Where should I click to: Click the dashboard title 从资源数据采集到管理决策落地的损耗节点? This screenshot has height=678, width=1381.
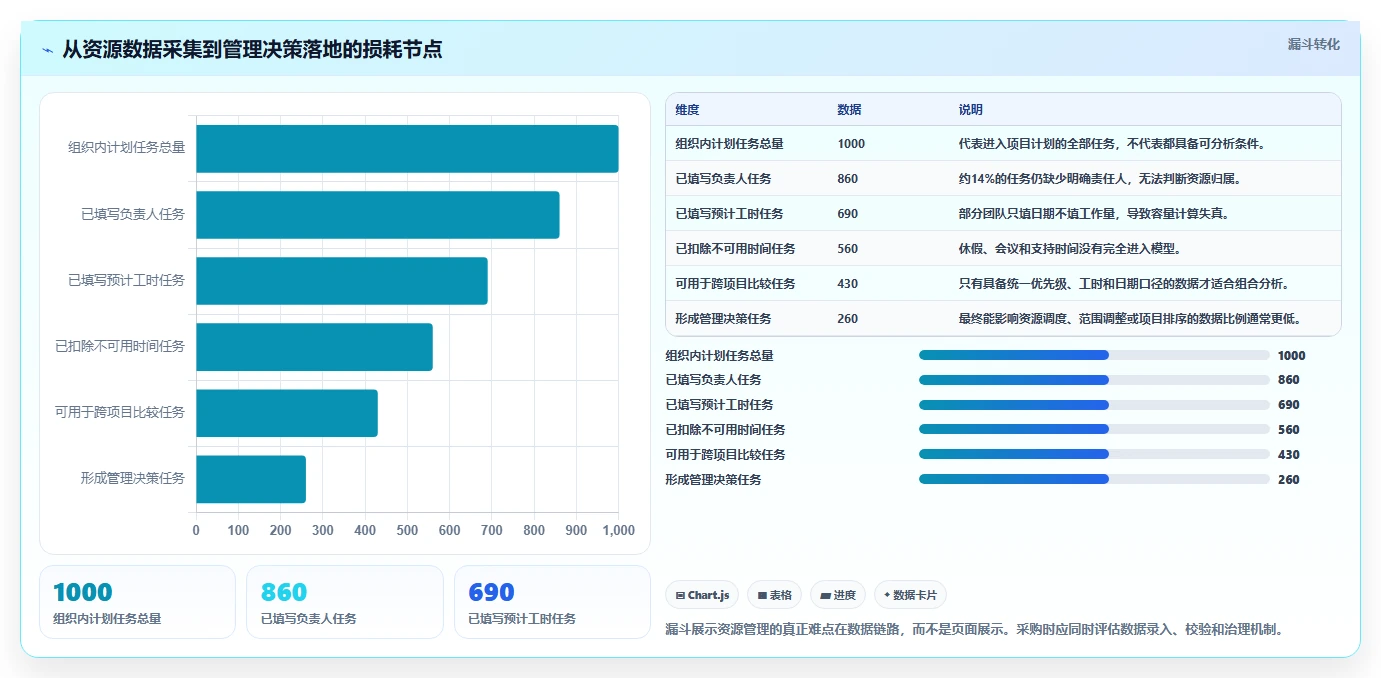coord(252,50)
